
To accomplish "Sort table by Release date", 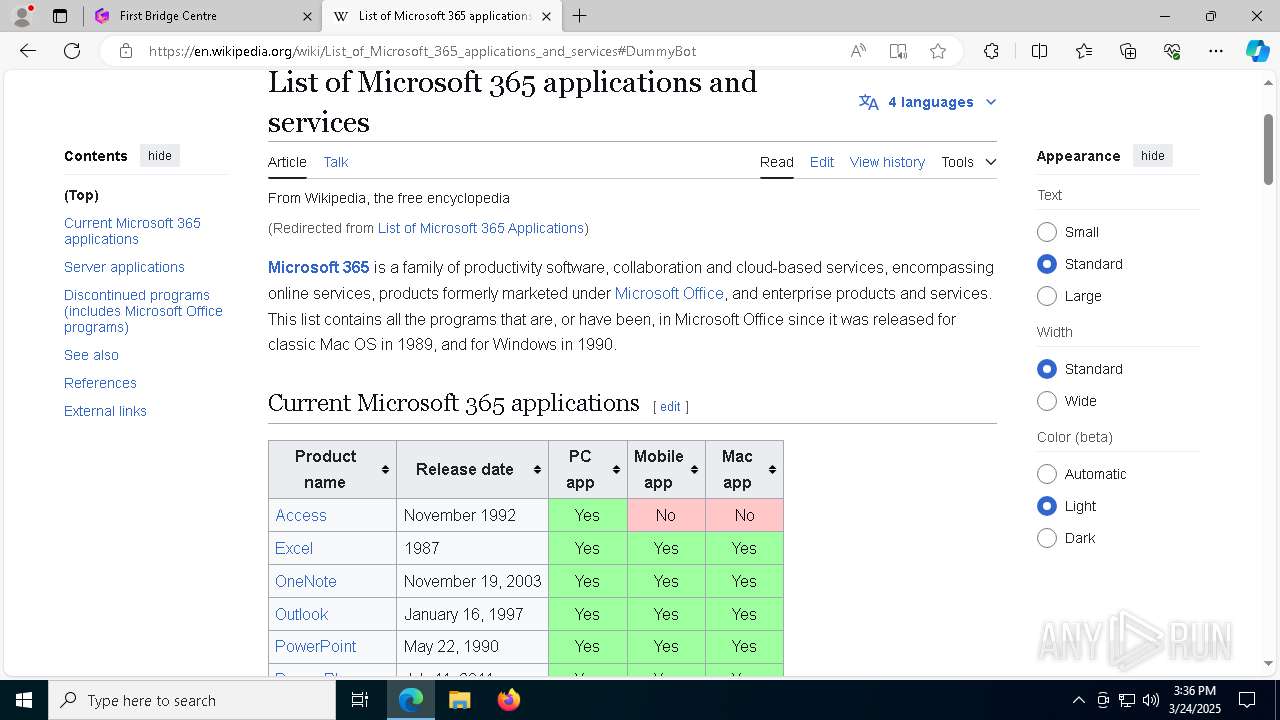I will coord(472,469).
